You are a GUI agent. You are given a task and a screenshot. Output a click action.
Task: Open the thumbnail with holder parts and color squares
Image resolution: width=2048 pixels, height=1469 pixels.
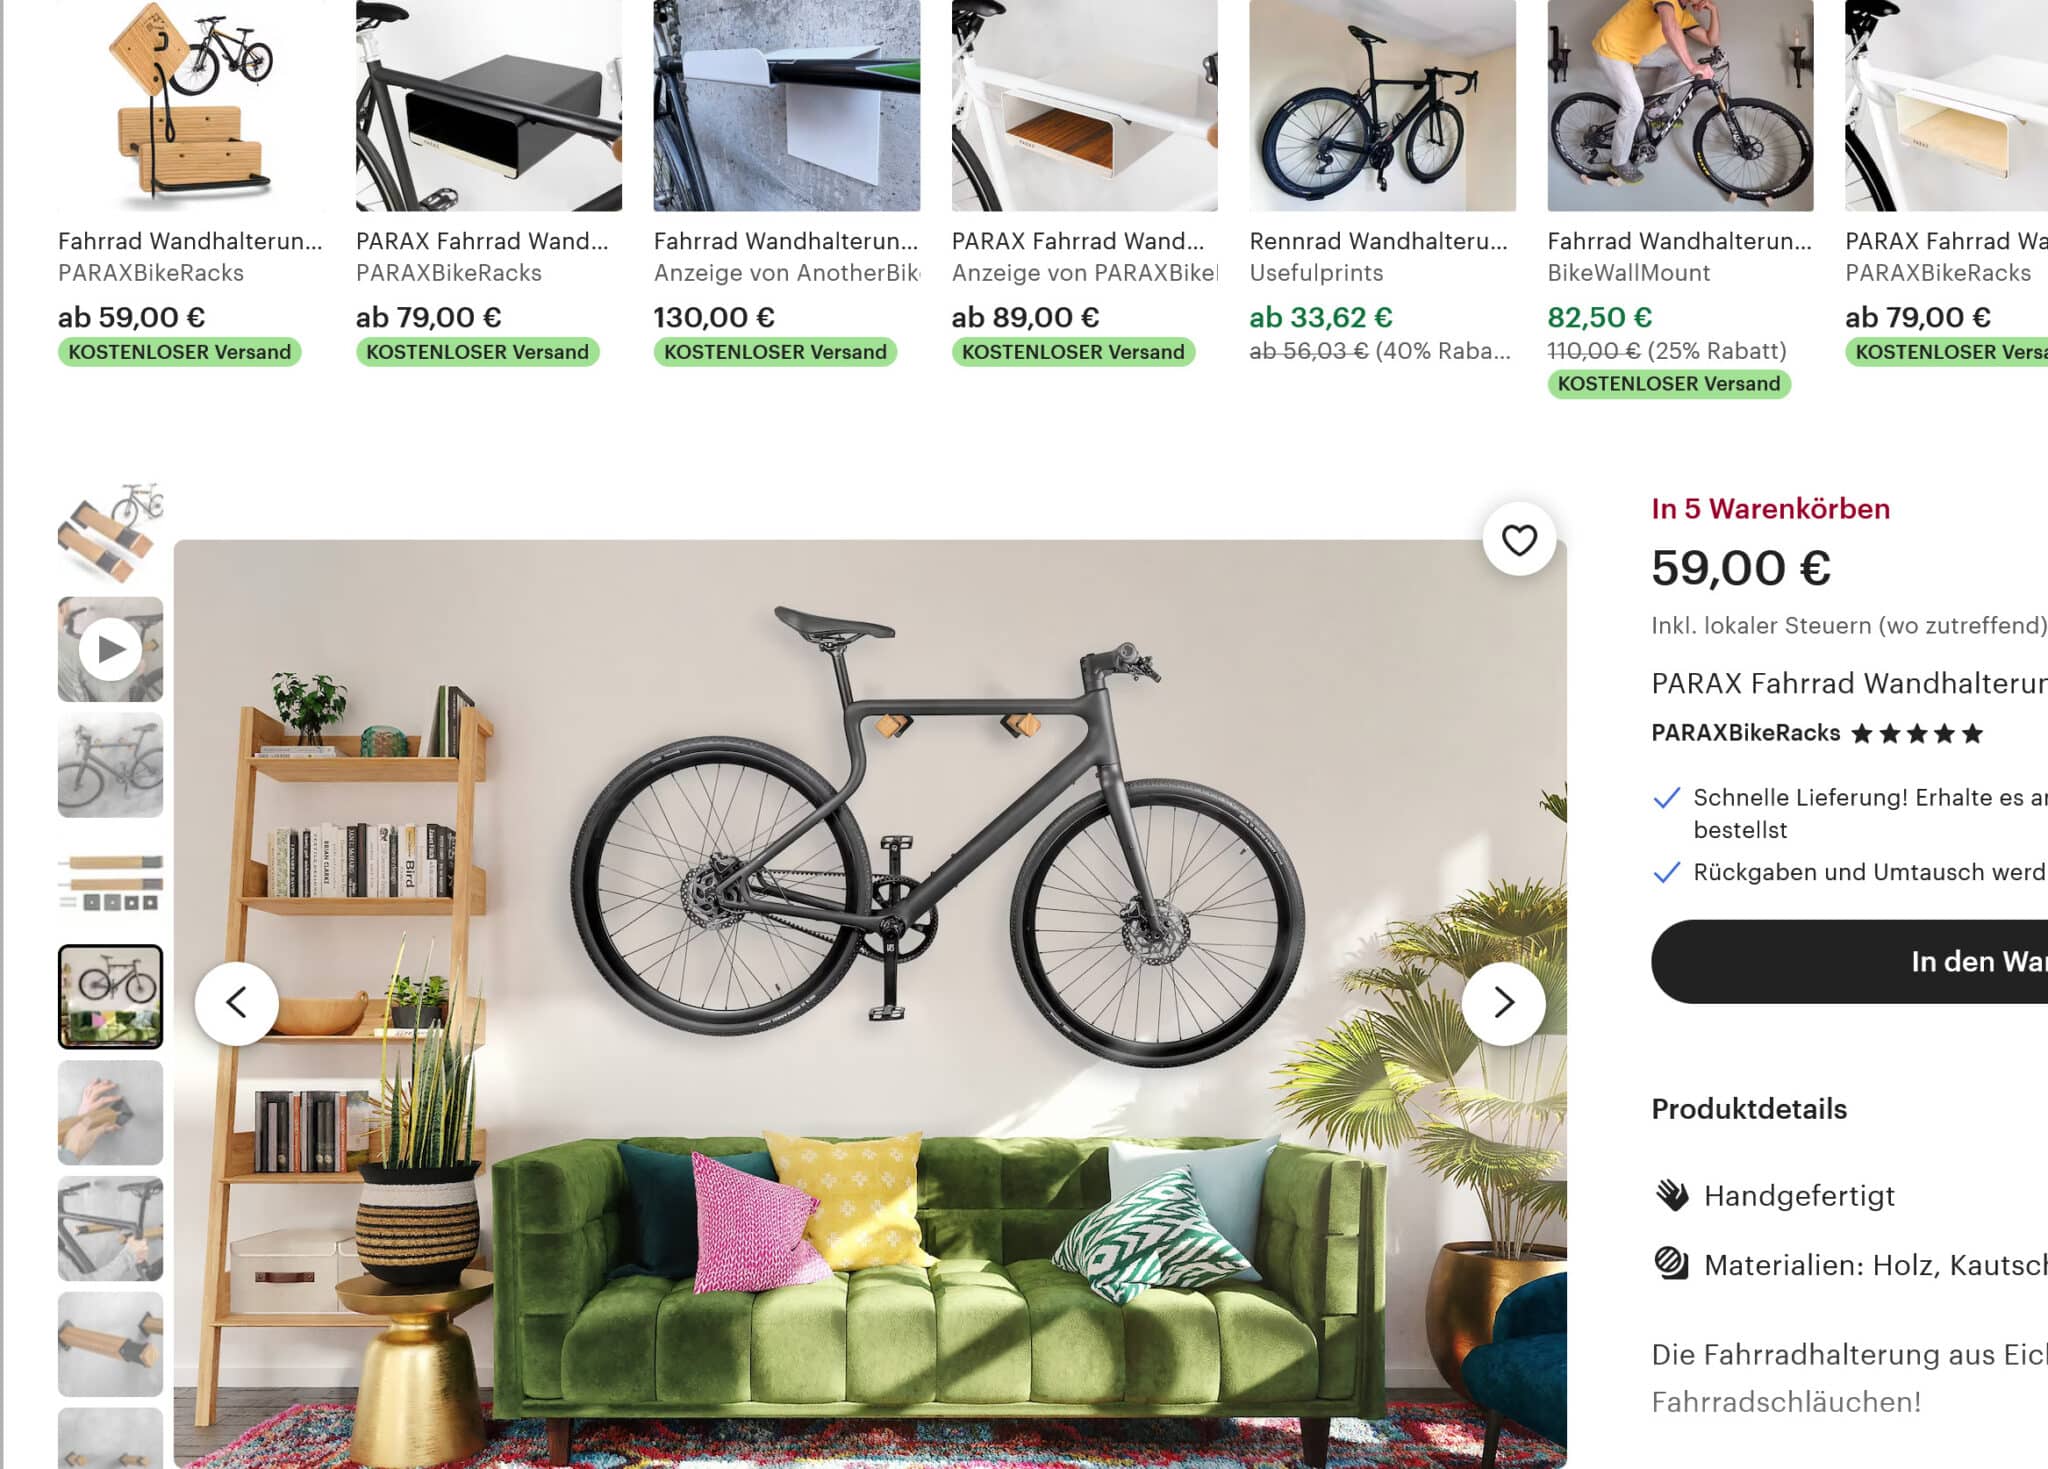110,881
